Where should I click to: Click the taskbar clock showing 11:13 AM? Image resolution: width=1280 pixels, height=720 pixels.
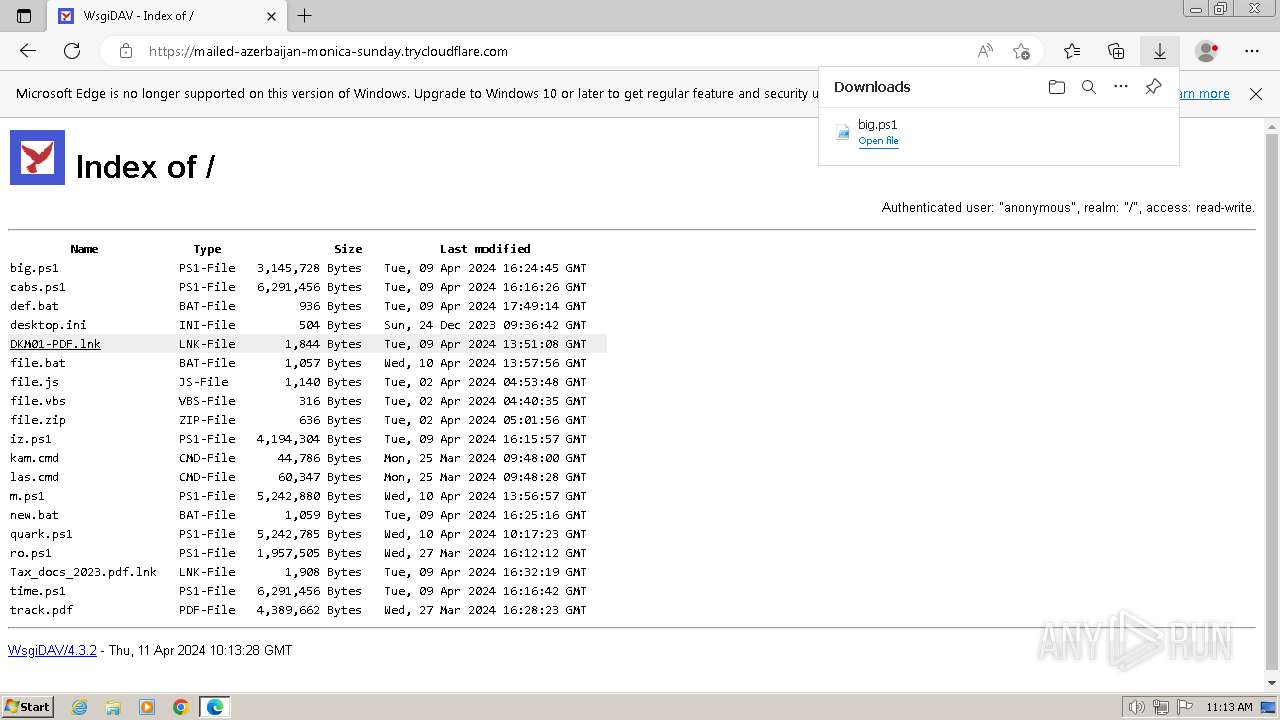coord(1230,707)
